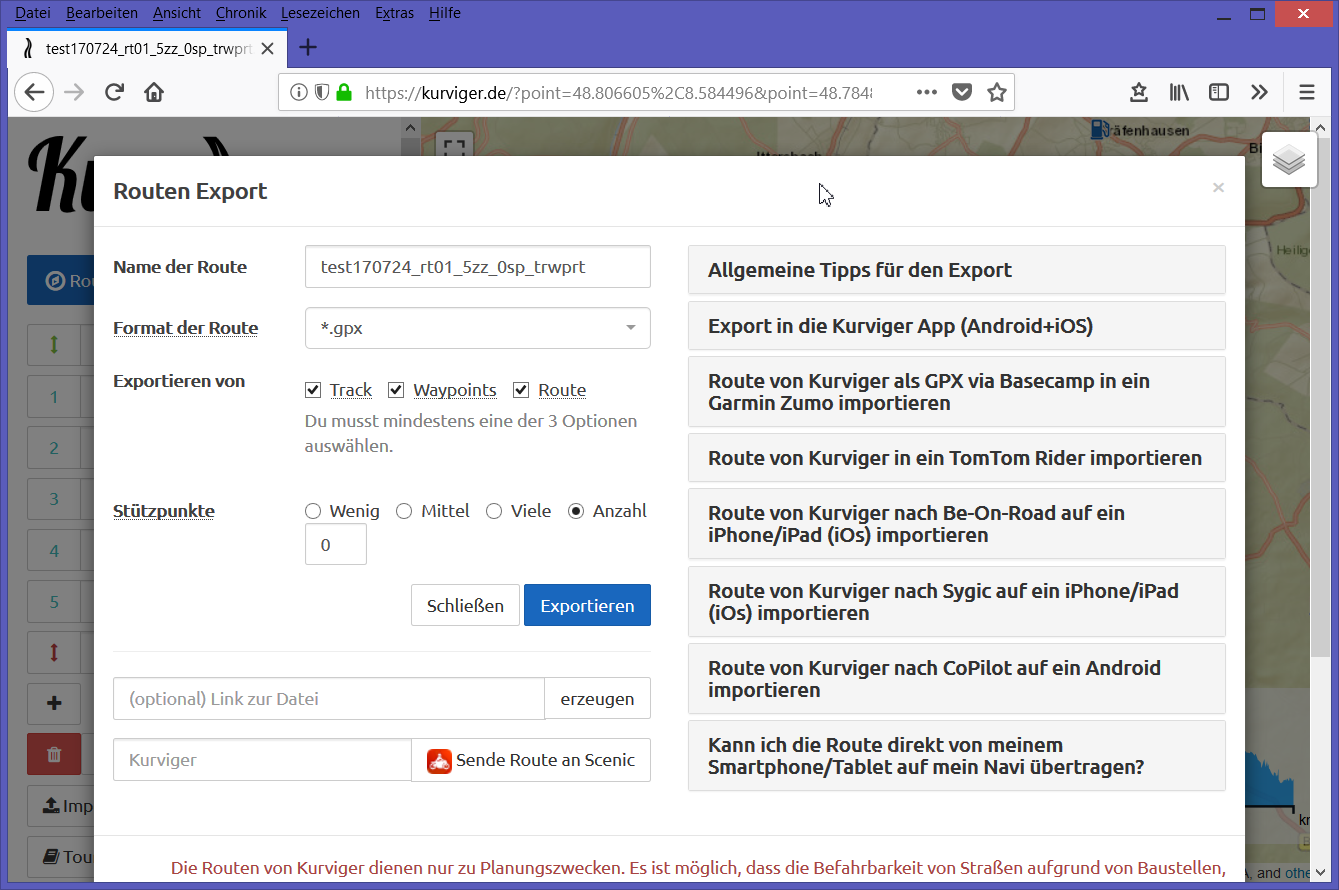The height and width of the screenshot is (890, 1339).
Task: Open the Firefox hamburger menu
Action: click(x=1306, y=93)
